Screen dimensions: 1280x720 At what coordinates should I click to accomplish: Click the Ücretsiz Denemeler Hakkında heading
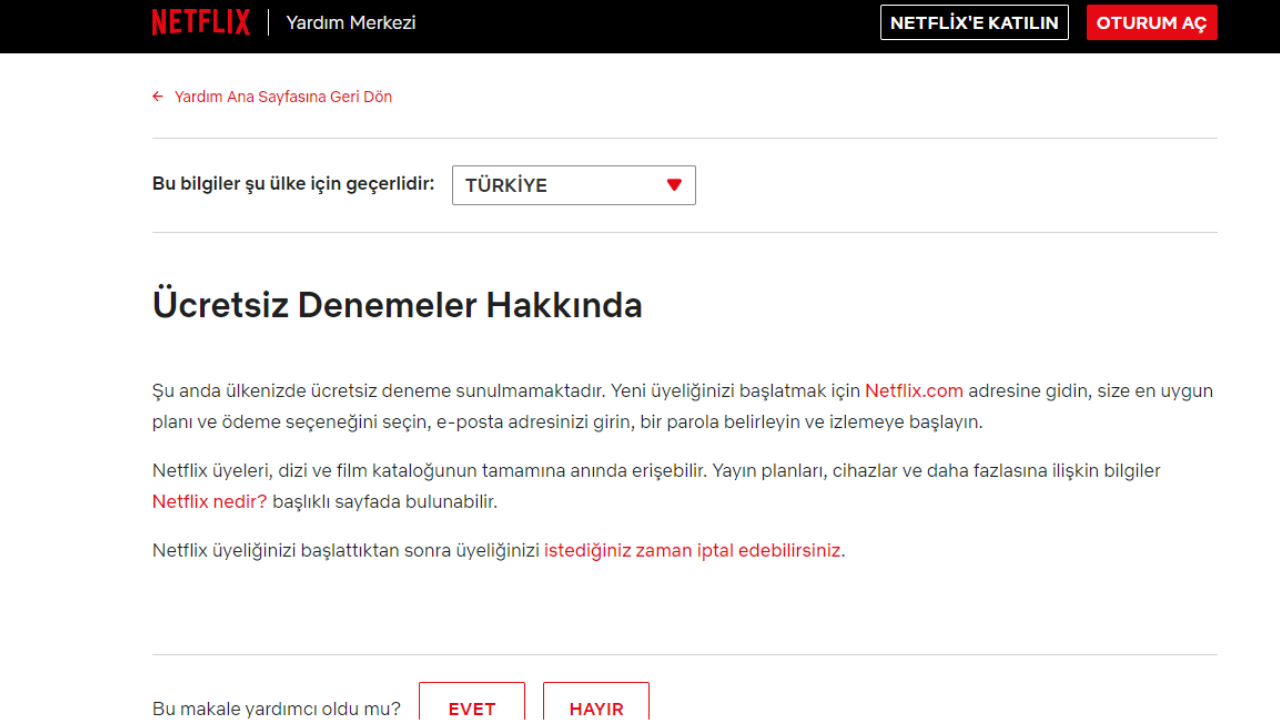pos(397,305)
